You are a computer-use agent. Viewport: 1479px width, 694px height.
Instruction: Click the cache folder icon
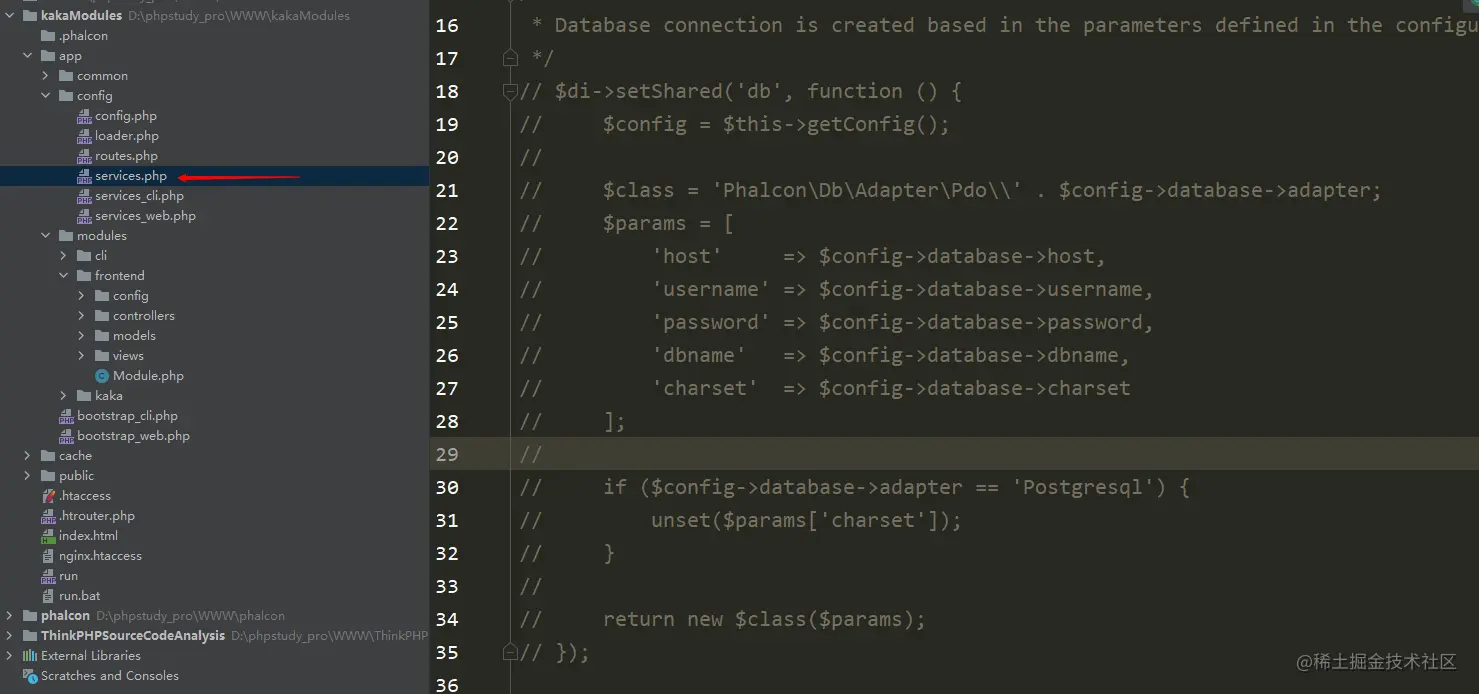(x=48, y=456)
